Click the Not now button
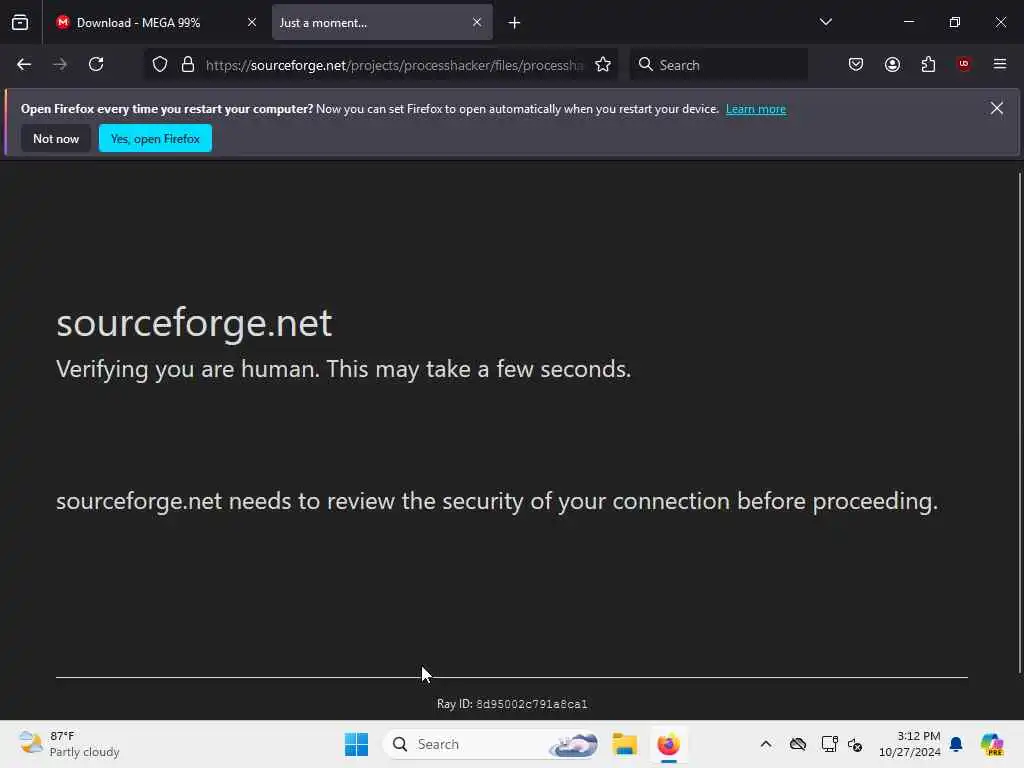This screenshot has width=1024, height=768. point(56,138)
